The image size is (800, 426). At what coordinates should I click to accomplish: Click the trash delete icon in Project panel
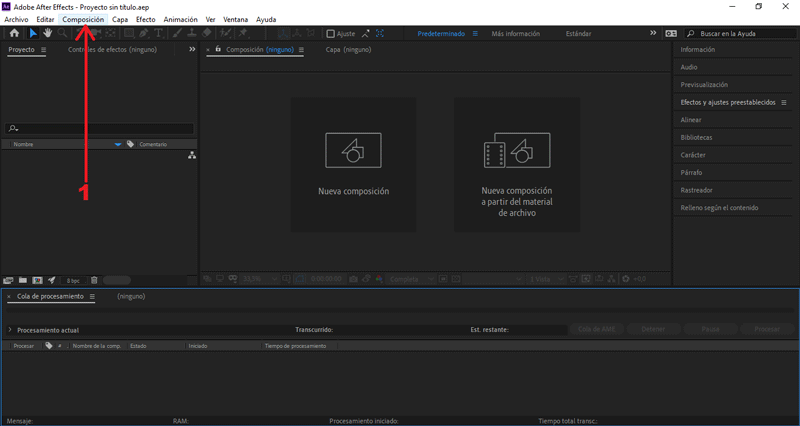94,280
